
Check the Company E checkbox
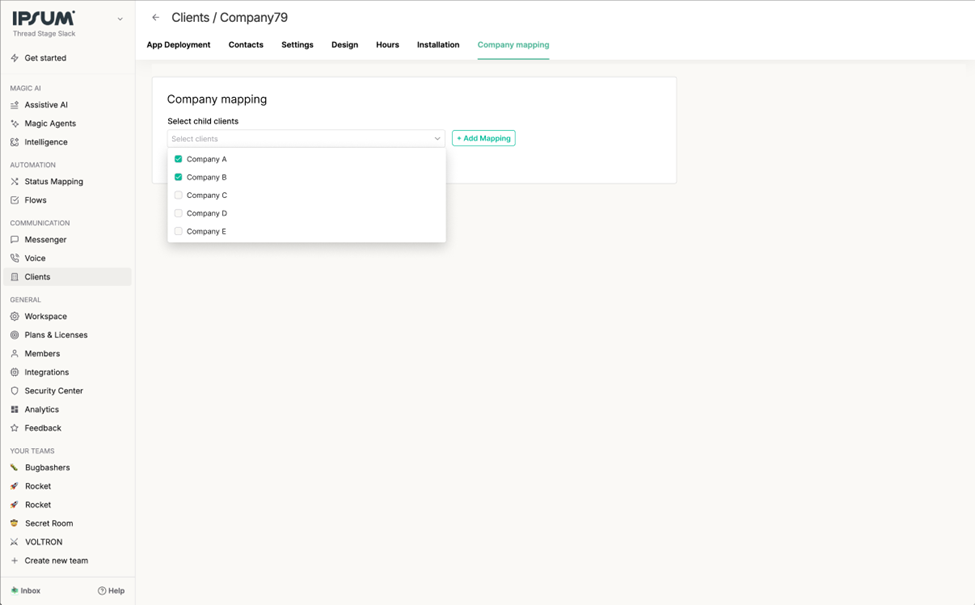(178, 231)
